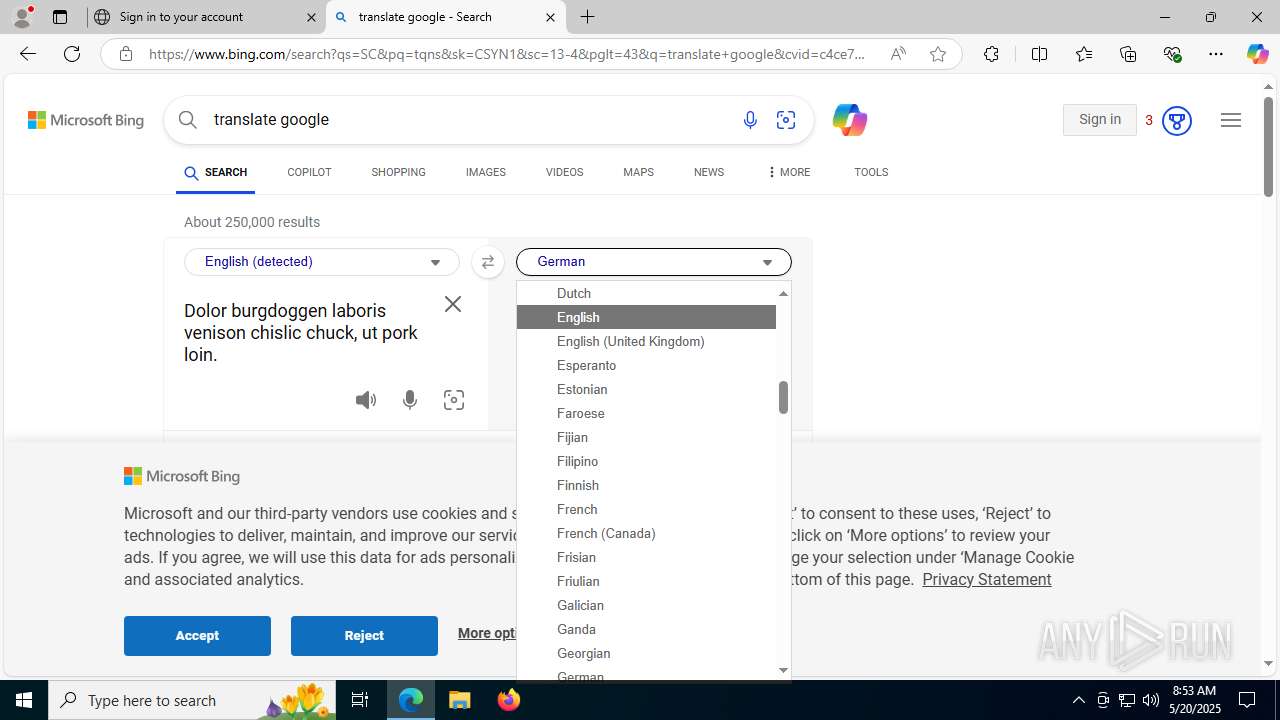Viewport: 1280px width, 720px height.
Task: Expand the English (detected) source dropdown
Action: tap(321, 262)
